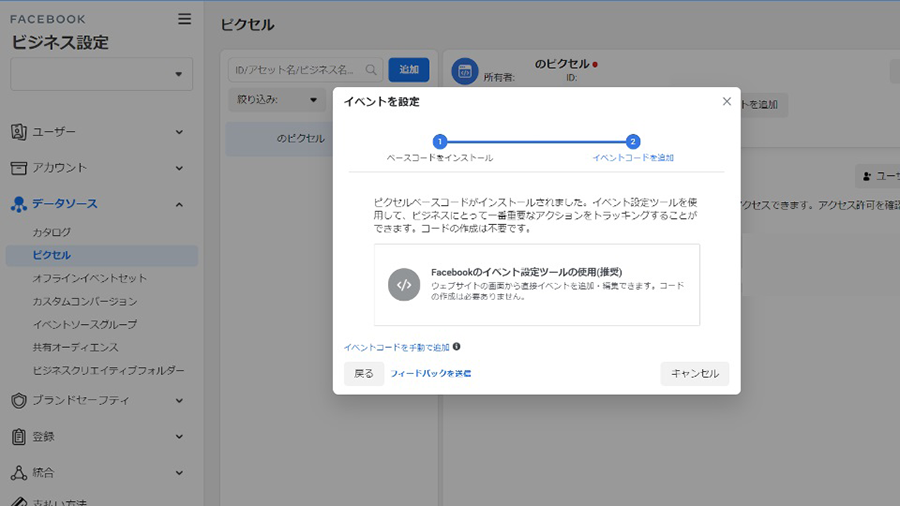Click the データソース sidebar icon
The height and width of the screenshot is (506, 900).
point(18,204)
